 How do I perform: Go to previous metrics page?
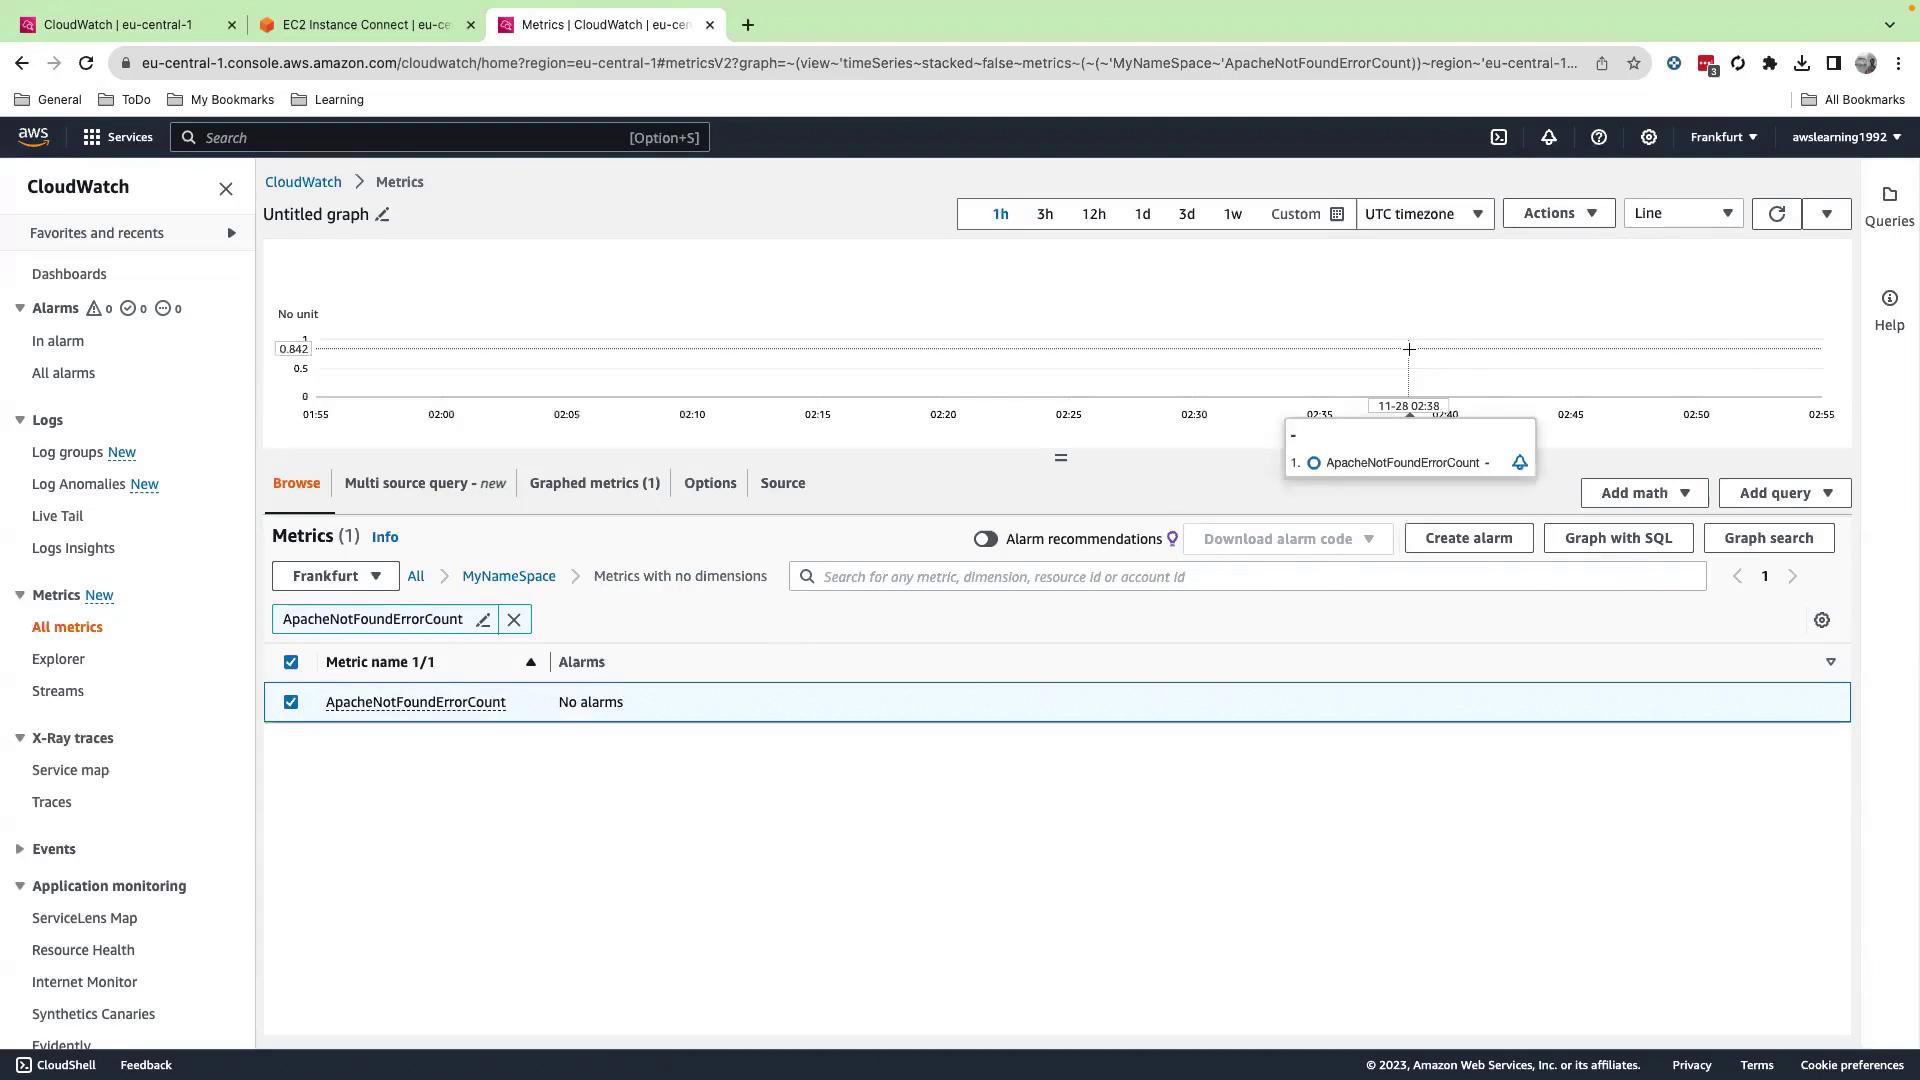pos(1737,576)
